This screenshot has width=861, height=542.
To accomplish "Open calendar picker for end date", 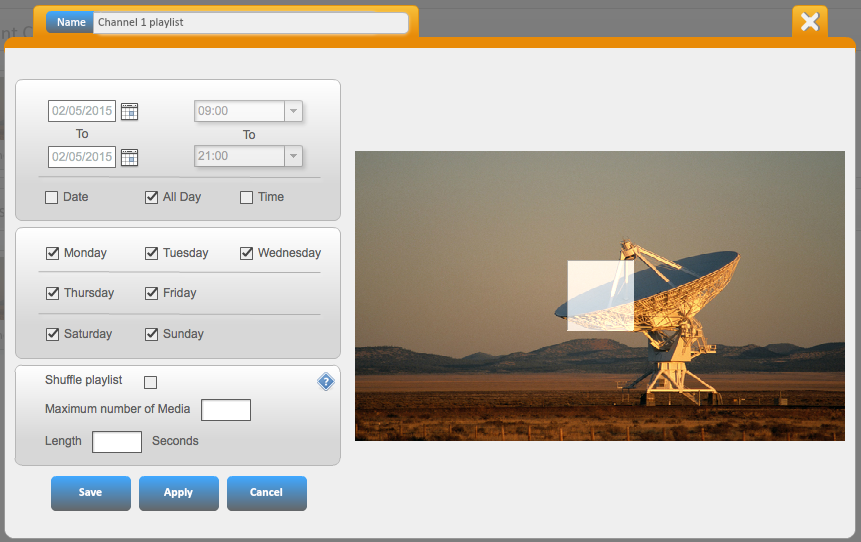I will (x=129, y=158).
